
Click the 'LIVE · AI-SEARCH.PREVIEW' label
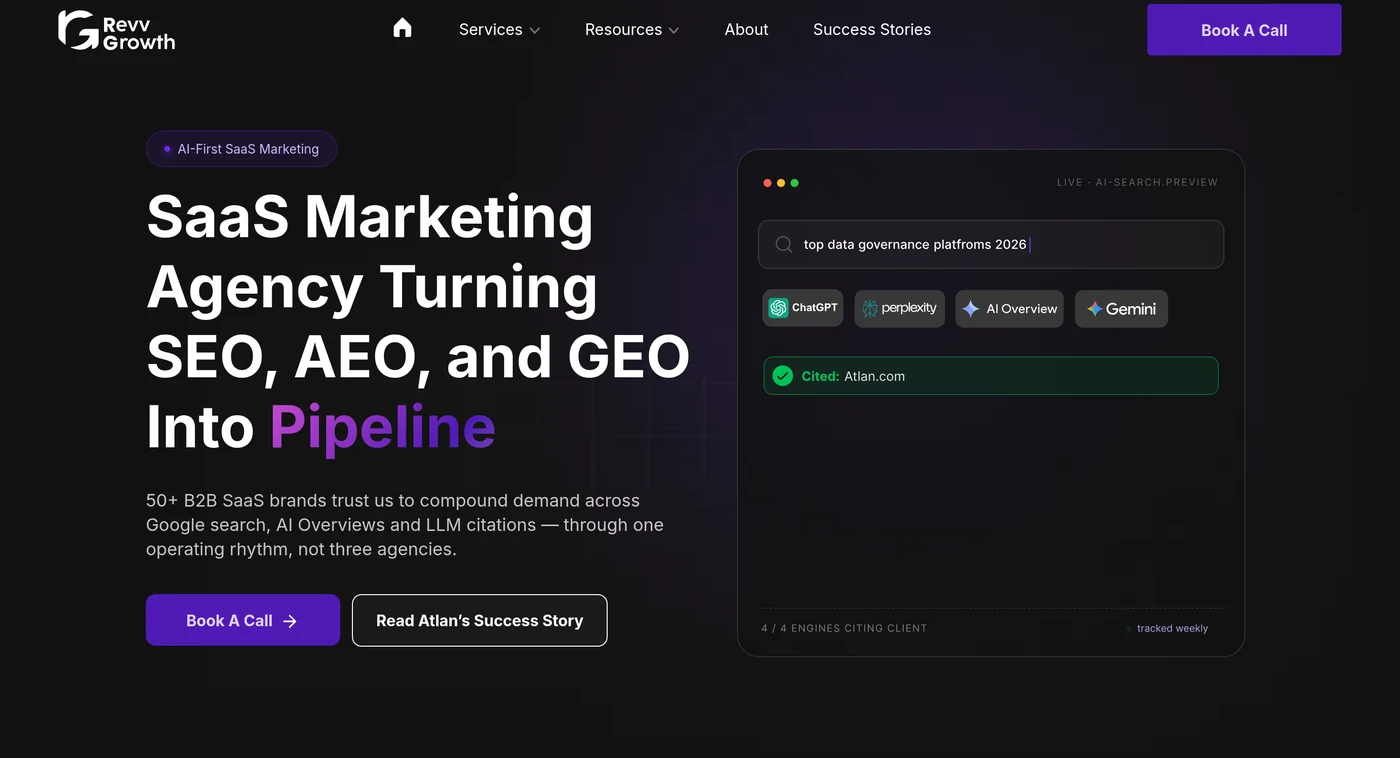coord(1137,182)
